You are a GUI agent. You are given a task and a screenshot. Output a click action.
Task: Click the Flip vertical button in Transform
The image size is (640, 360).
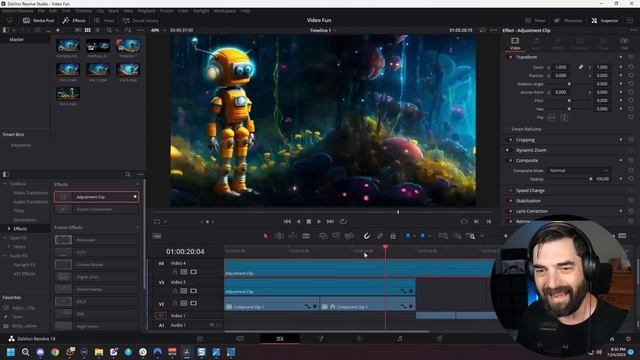click(564, 118)
